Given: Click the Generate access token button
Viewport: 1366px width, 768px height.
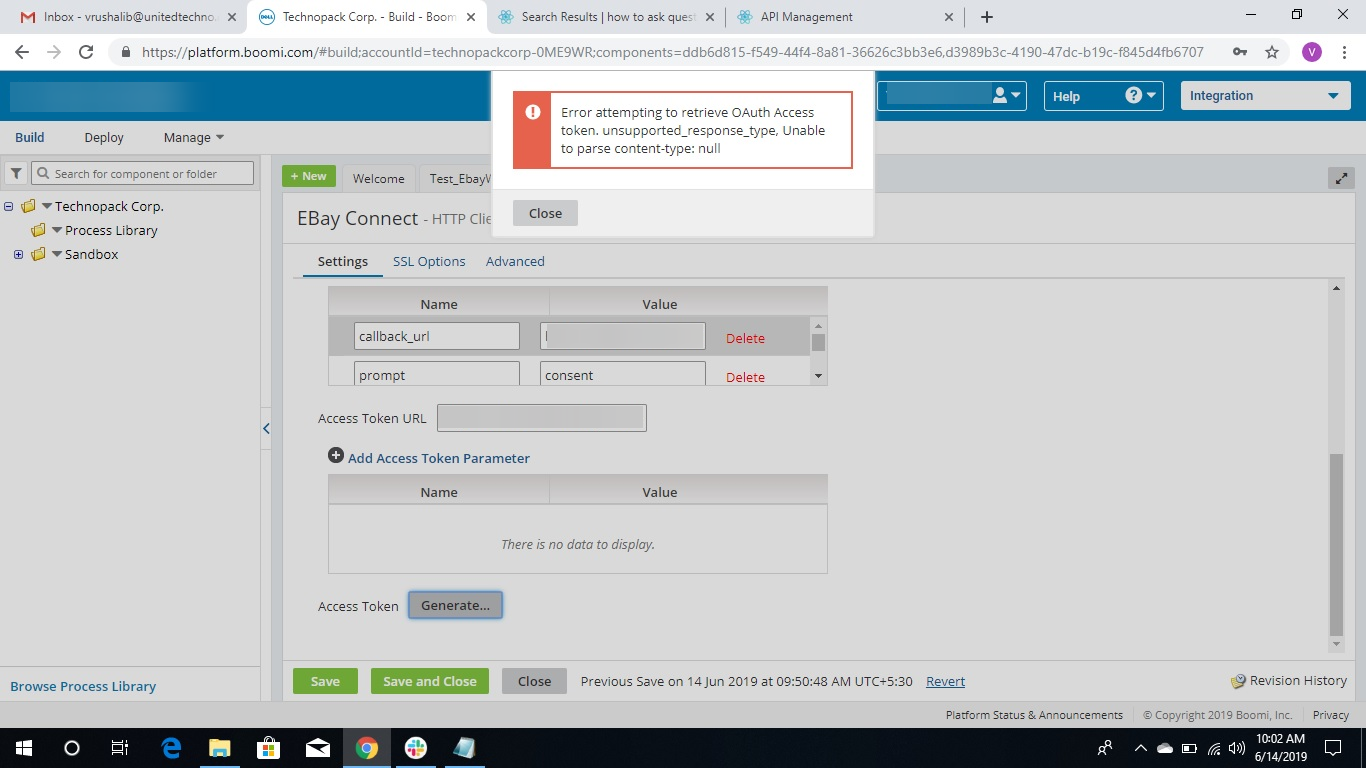Looking at the screenshot, I should 455,605.
